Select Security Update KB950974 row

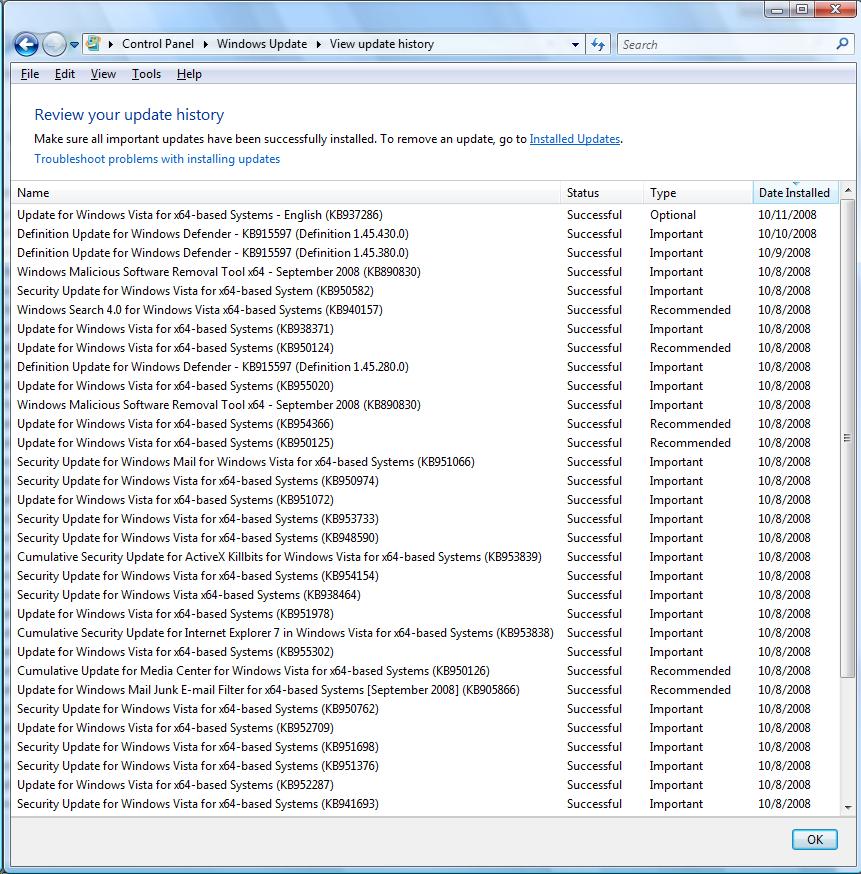coord(425,480)
